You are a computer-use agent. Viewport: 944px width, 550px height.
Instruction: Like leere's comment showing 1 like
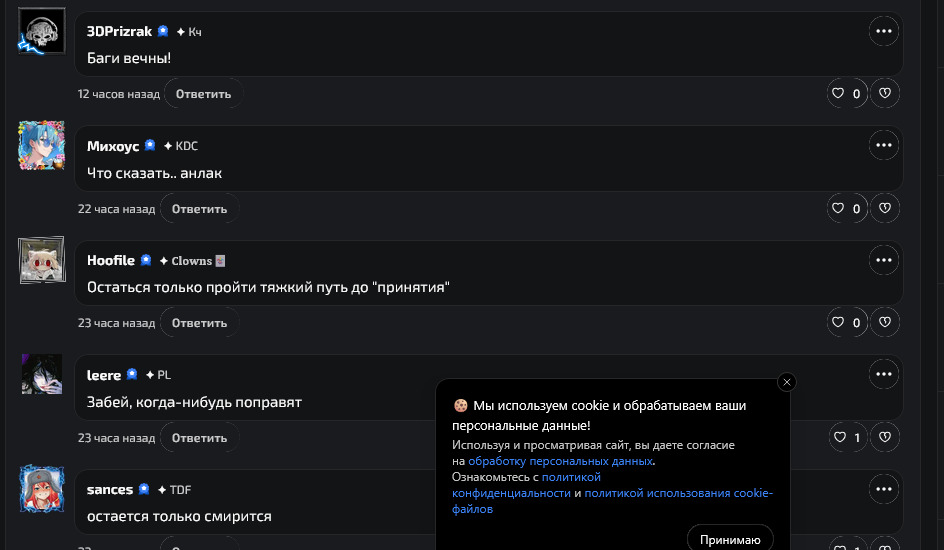pyautogui.click(x=838, y=437)
